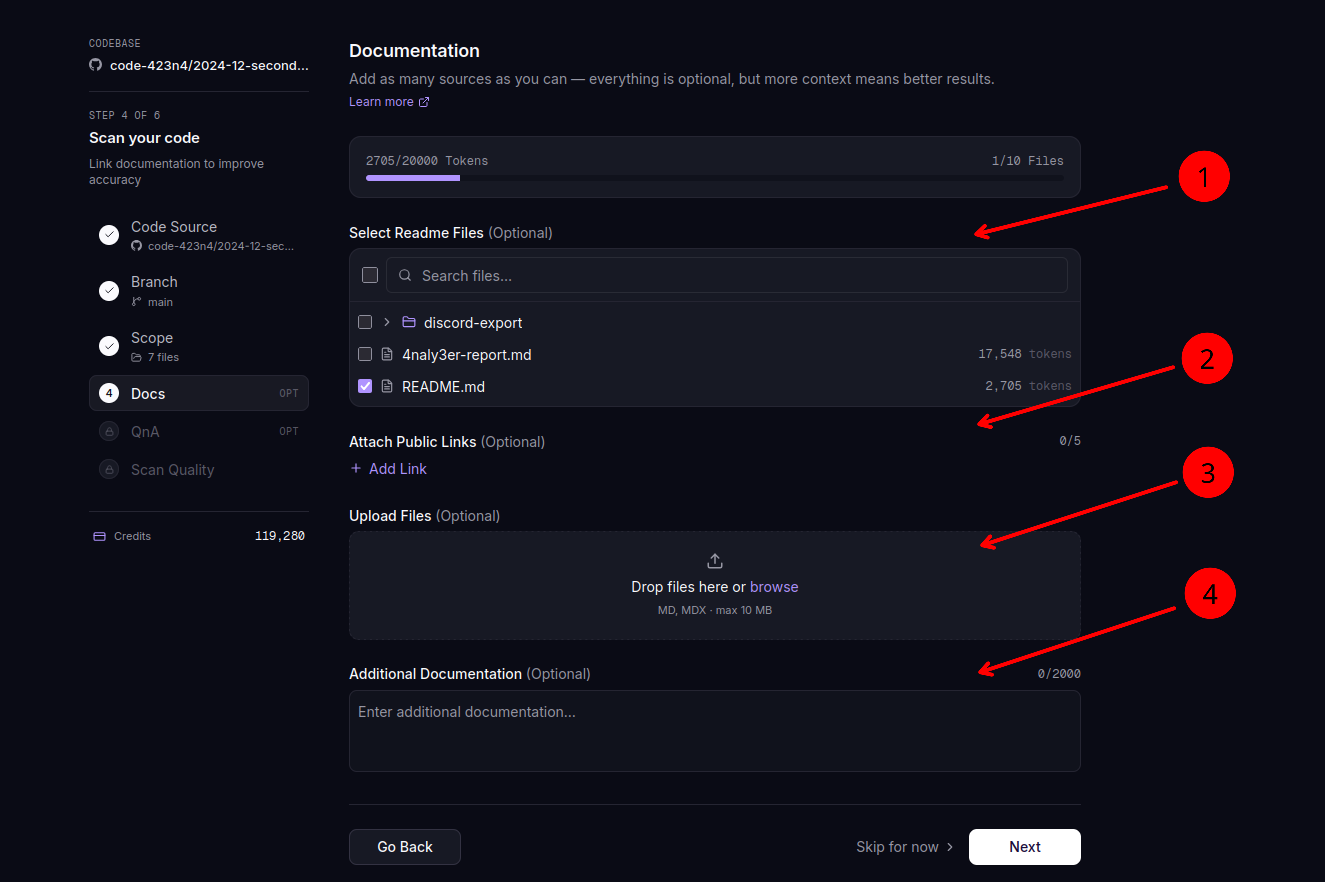Click the Go Back button
Screen dimensions: 1325x882
405,847
